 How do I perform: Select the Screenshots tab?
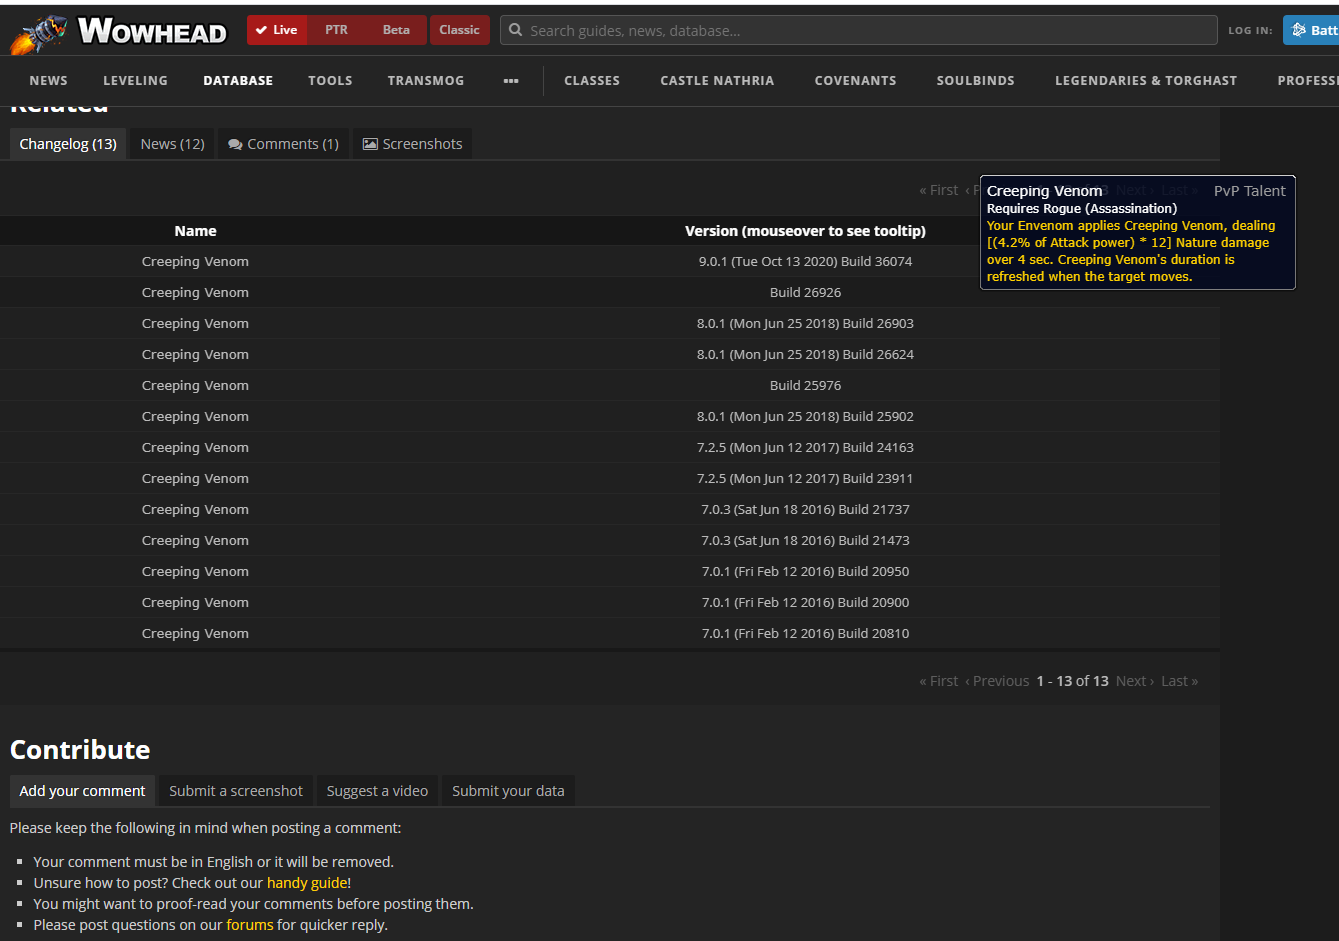pos(412,144)
